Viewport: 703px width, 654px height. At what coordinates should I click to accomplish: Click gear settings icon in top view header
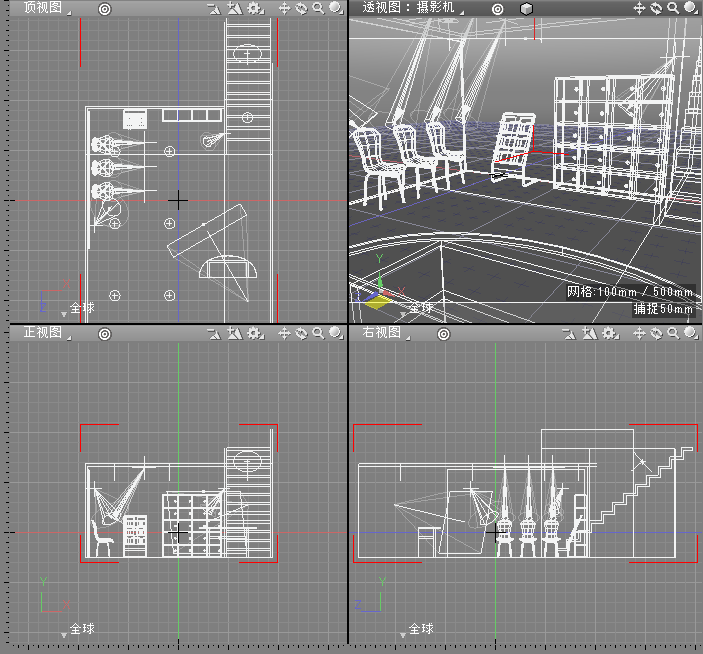(x=254, y=8)
